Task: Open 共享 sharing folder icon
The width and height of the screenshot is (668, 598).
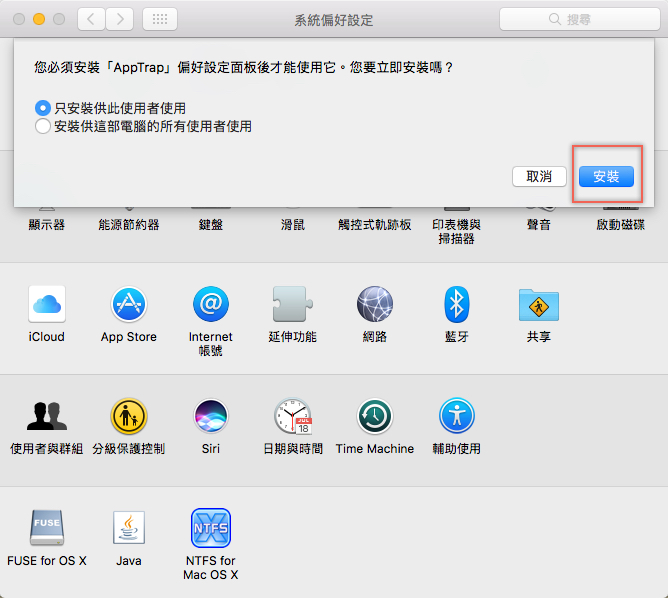Action: coord(538,305)
